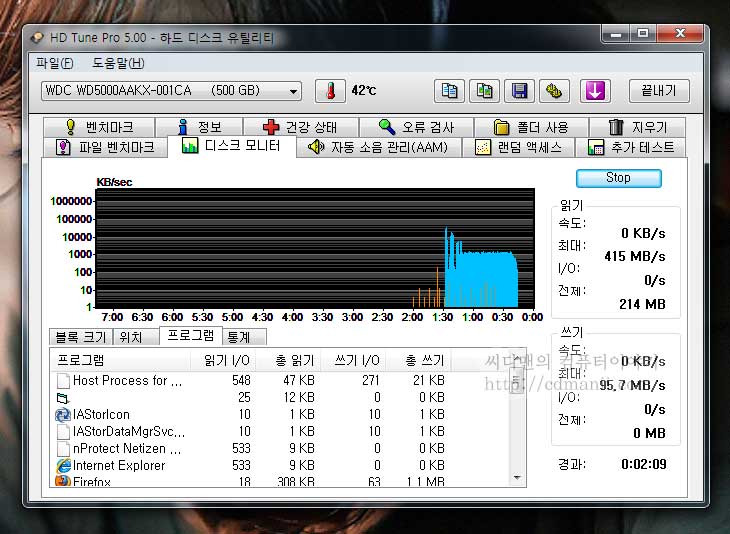
Task: Switch to the 폴더 사용 tab
Action: 531,127
